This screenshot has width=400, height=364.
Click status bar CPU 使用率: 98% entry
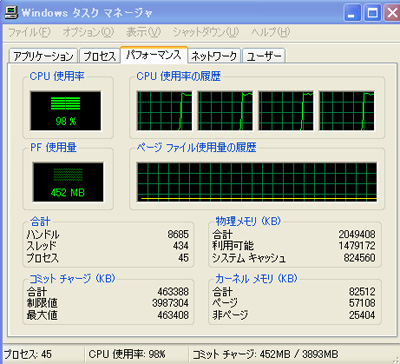click(127, 354)
